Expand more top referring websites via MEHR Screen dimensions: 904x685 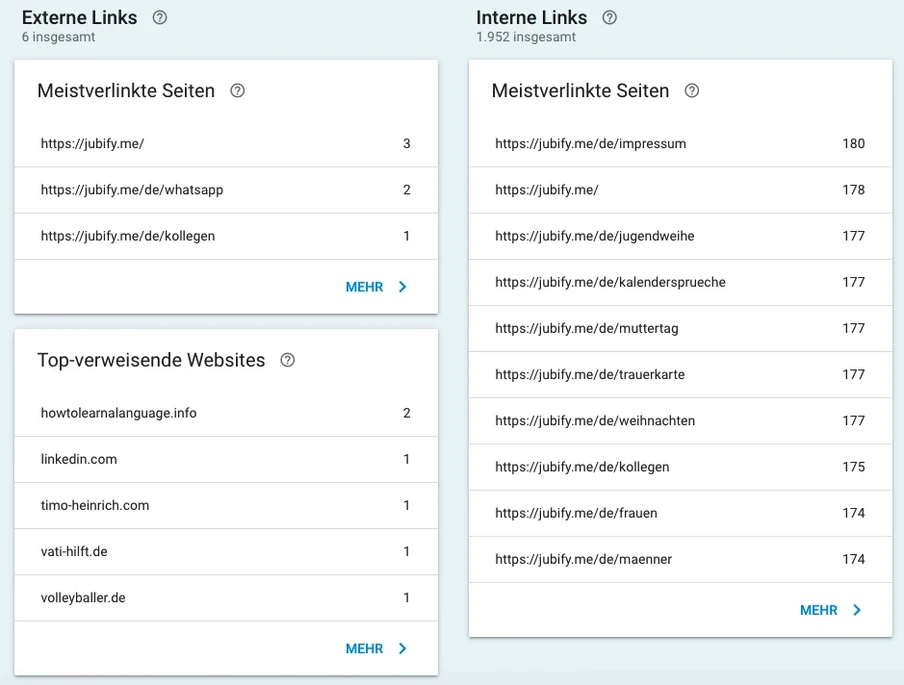[x=362, y=648]
